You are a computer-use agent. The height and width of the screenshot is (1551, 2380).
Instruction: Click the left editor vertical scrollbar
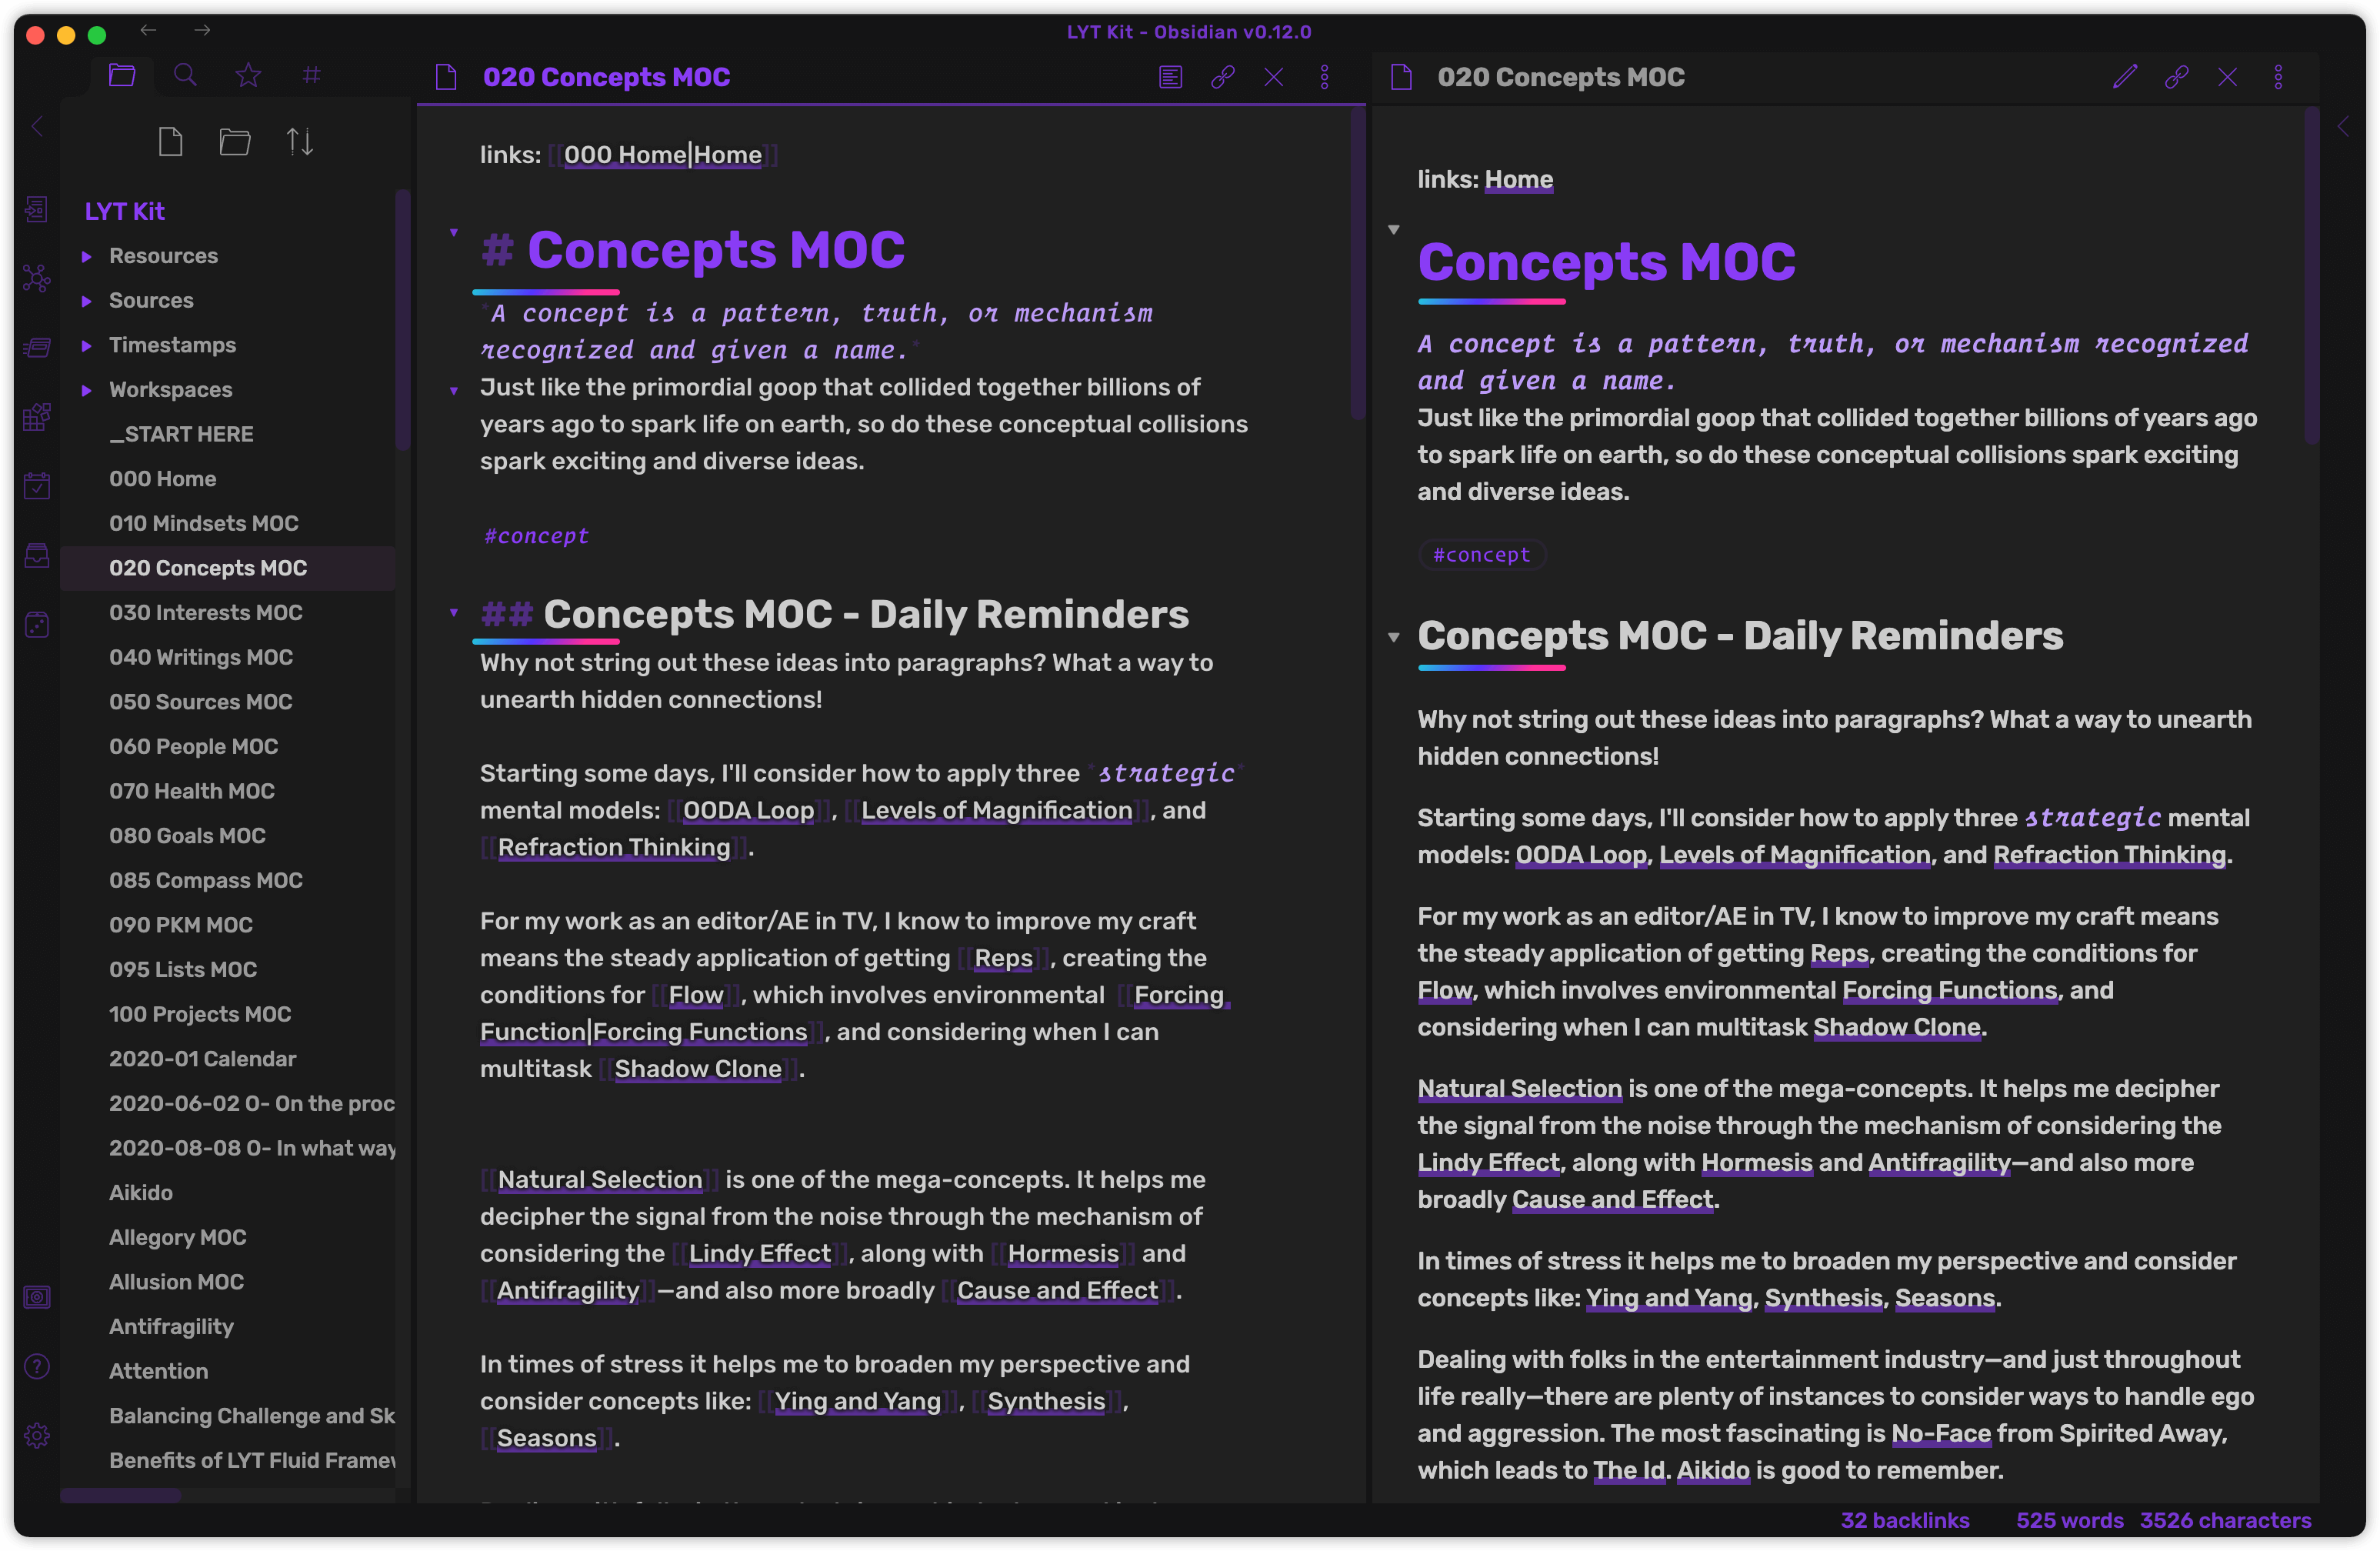click(1357, 265)
